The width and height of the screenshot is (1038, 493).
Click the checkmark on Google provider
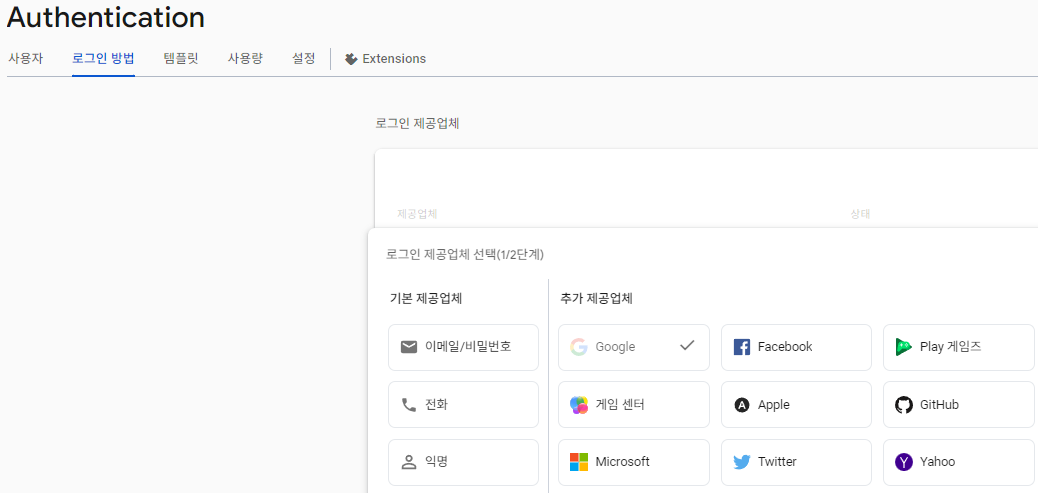pyautogui.click(x=687, y=345)
